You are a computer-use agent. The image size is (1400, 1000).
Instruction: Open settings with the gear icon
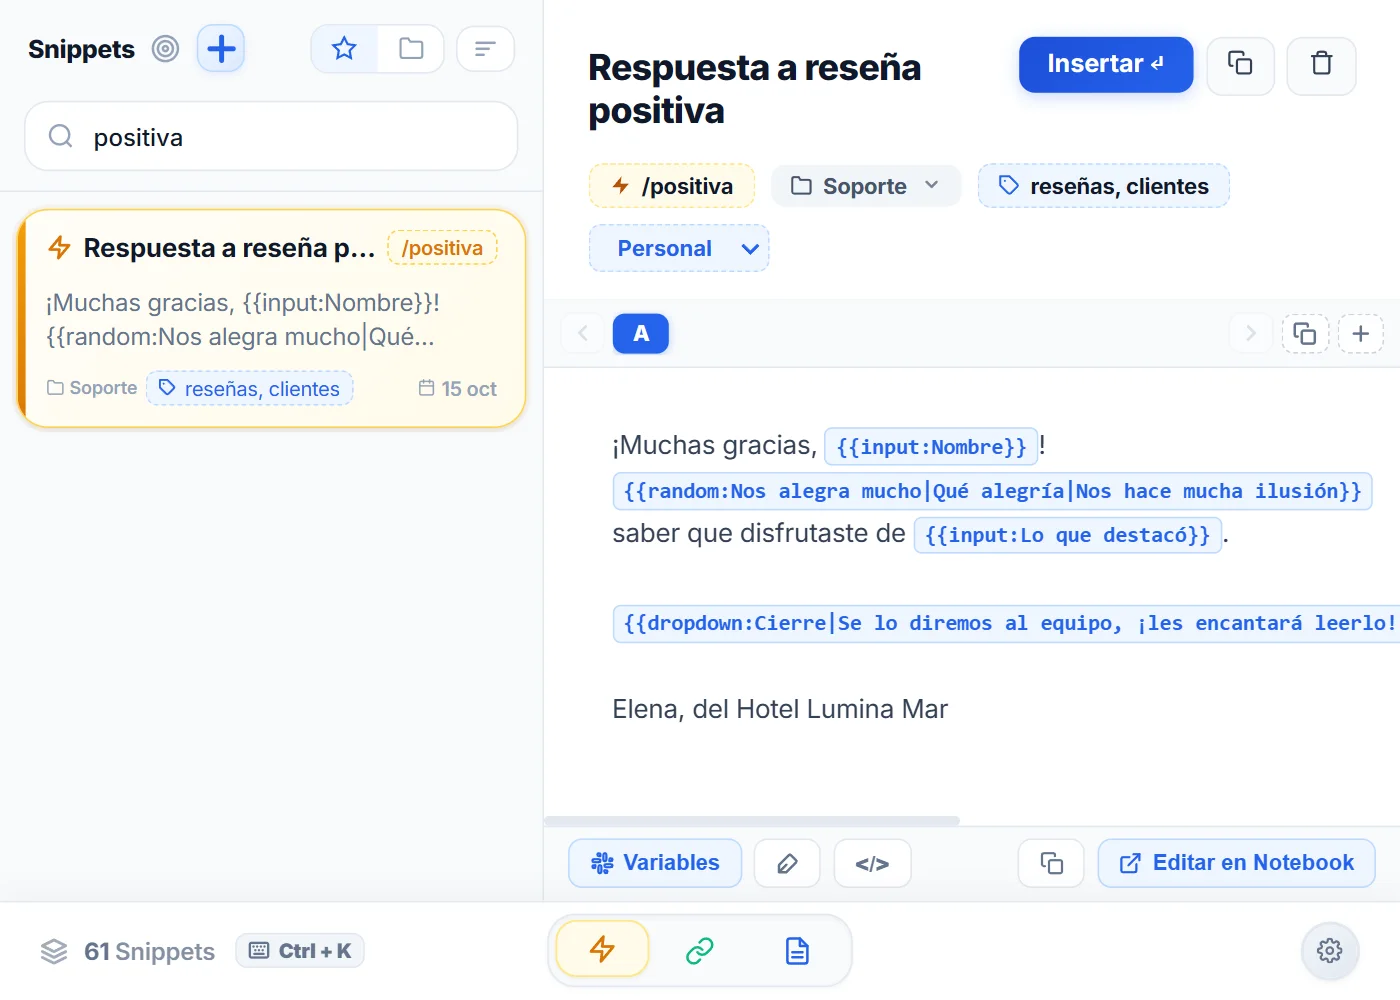pos(1329,950)
